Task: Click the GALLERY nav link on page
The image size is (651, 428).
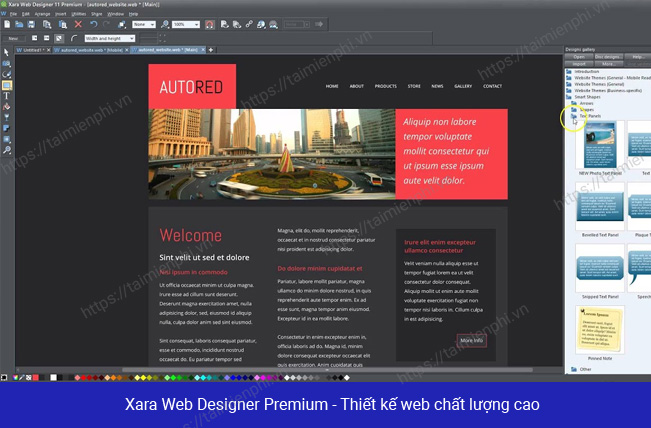Action: coord(463,86)
